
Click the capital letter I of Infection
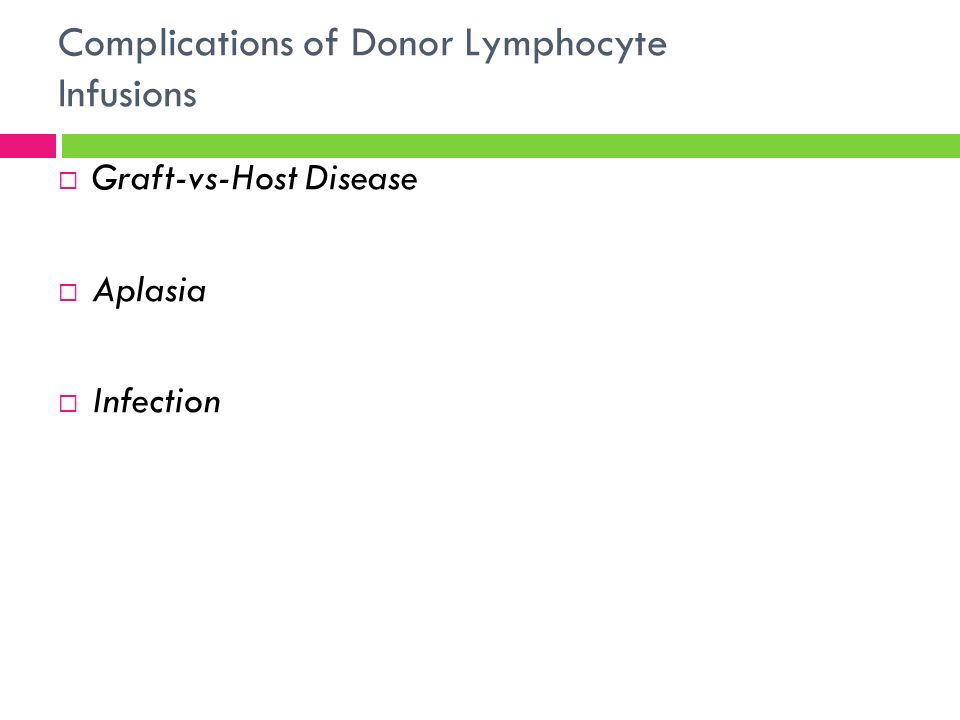[99, 401]
